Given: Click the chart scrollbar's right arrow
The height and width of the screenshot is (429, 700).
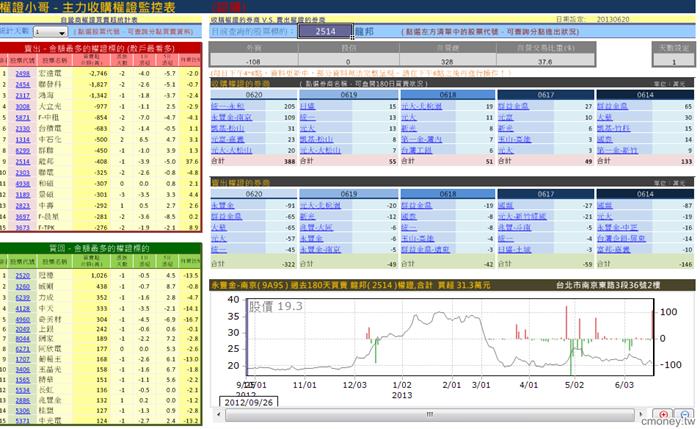Looking at the screenshot, I should (x=642, y=414).
